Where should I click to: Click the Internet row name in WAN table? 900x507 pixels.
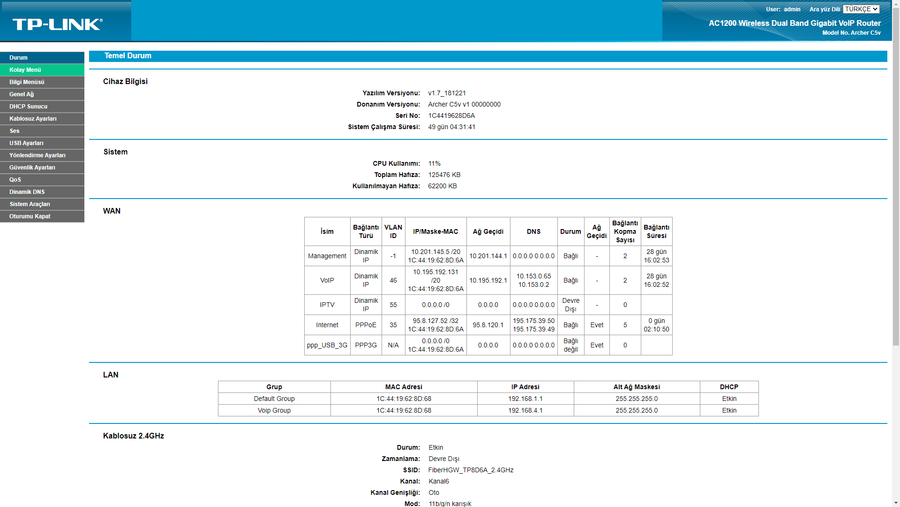(x=327, y=325)
